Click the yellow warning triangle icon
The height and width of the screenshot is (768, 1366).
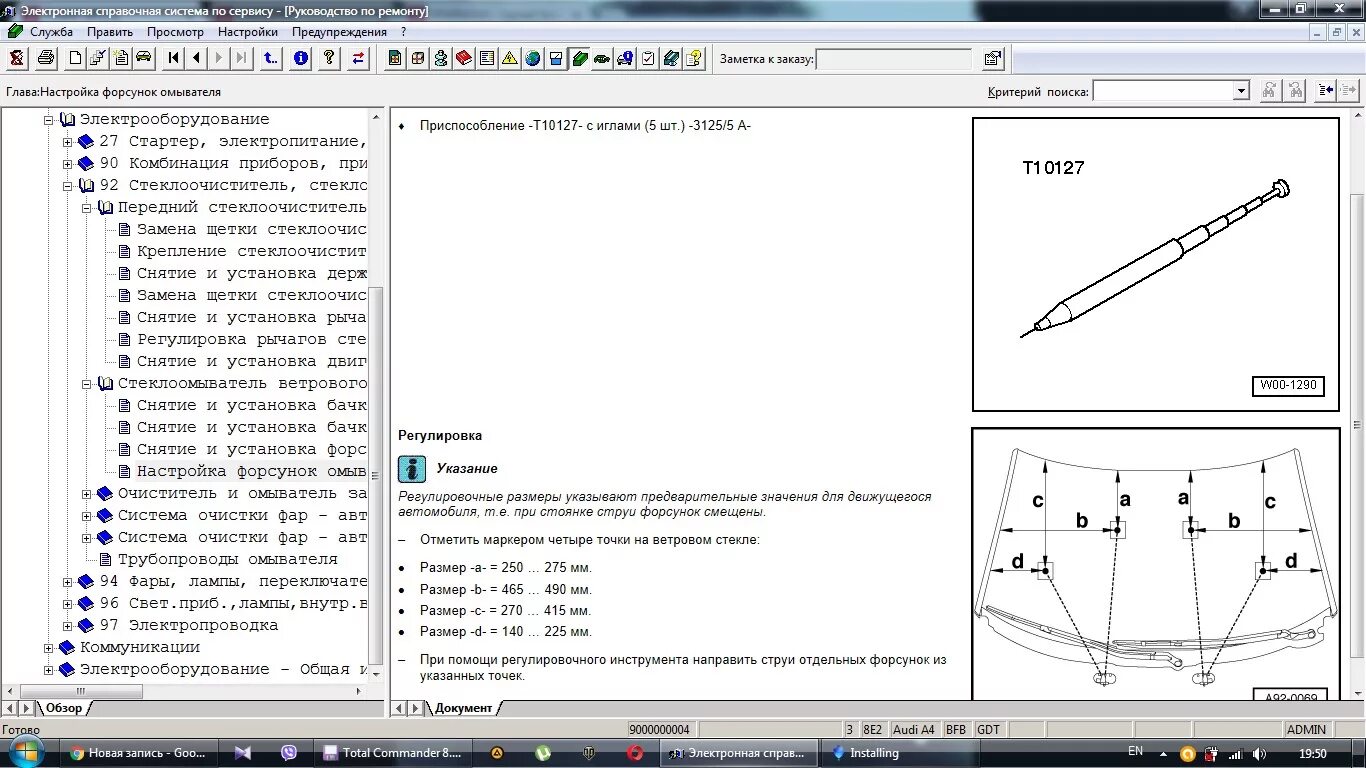click(x=510, y=58)
